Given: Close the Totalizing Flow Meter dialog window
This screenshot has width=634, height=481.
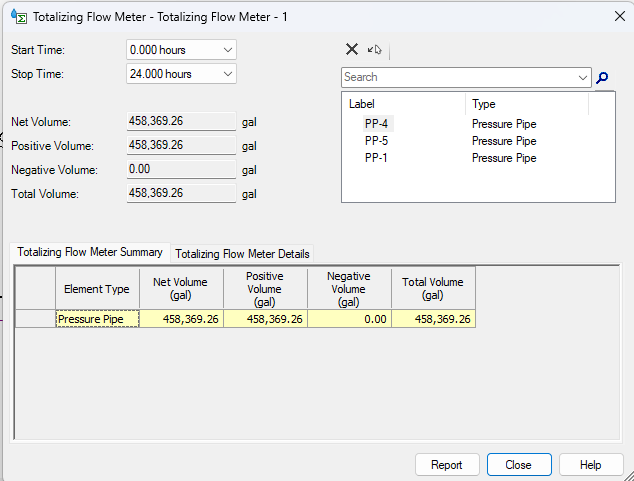Looking at the screenshot, I should [620, 16].
